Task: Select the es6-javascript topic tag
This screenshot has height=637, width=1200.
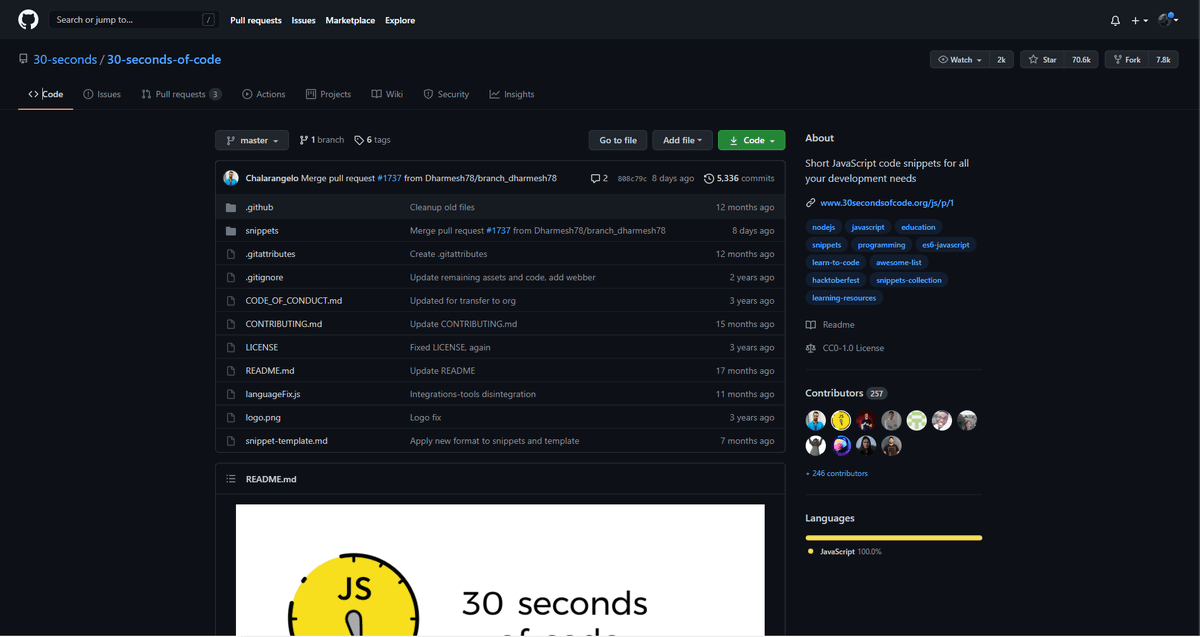Action: point(945,245)
